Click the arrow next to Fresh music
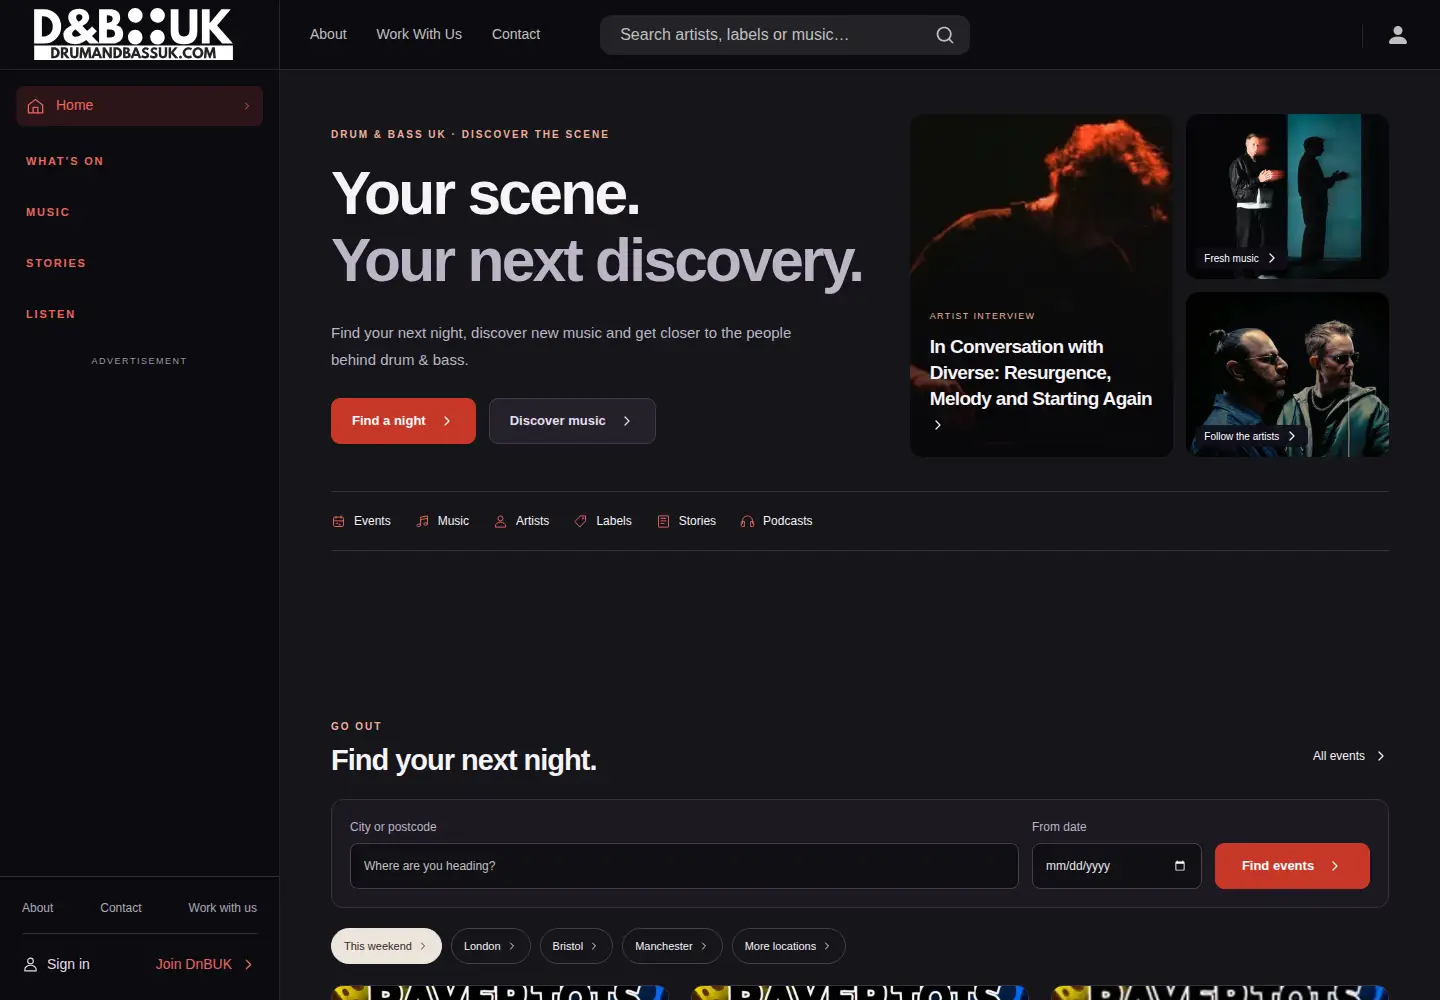The height and width of the screenshot is (1000, 1440). 1272,258
